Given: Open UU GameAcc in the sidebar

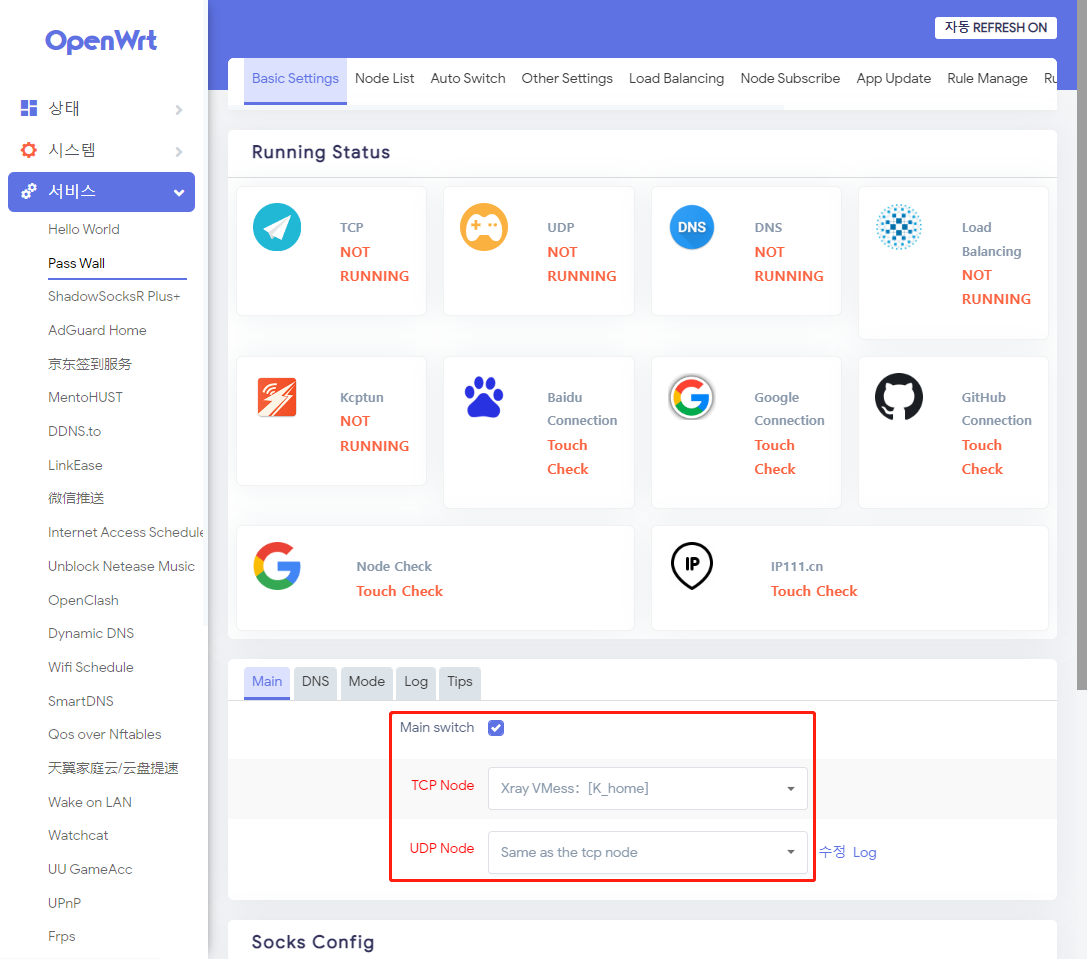Looking at the screenshot, I should [x=90, y=870].
